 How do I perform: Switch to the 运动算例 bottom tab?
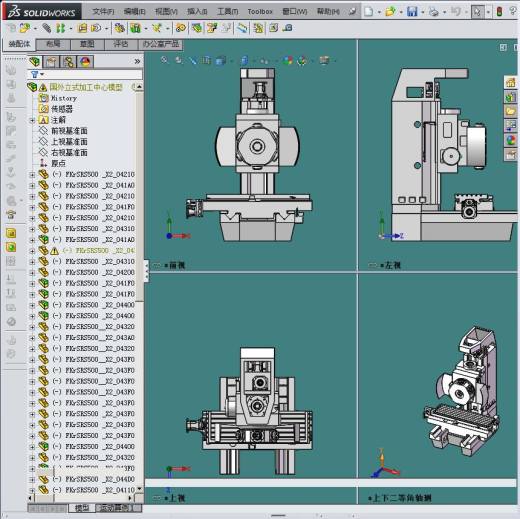tap(115, 508)
